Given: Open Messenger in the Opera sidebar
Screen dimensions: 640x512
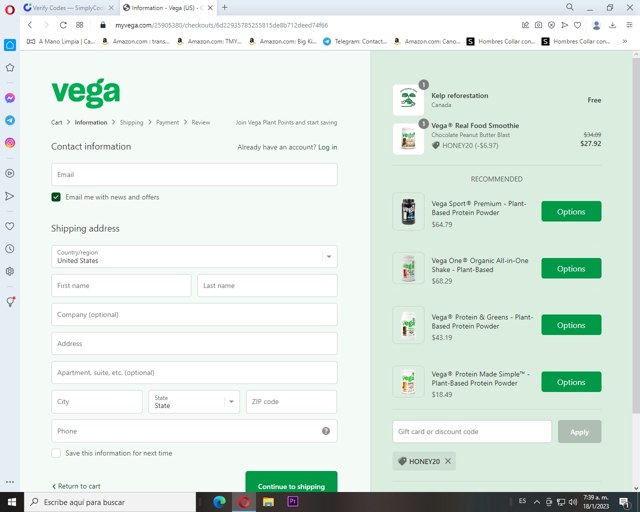Looking at the screenshot, I should pos(10,98).
